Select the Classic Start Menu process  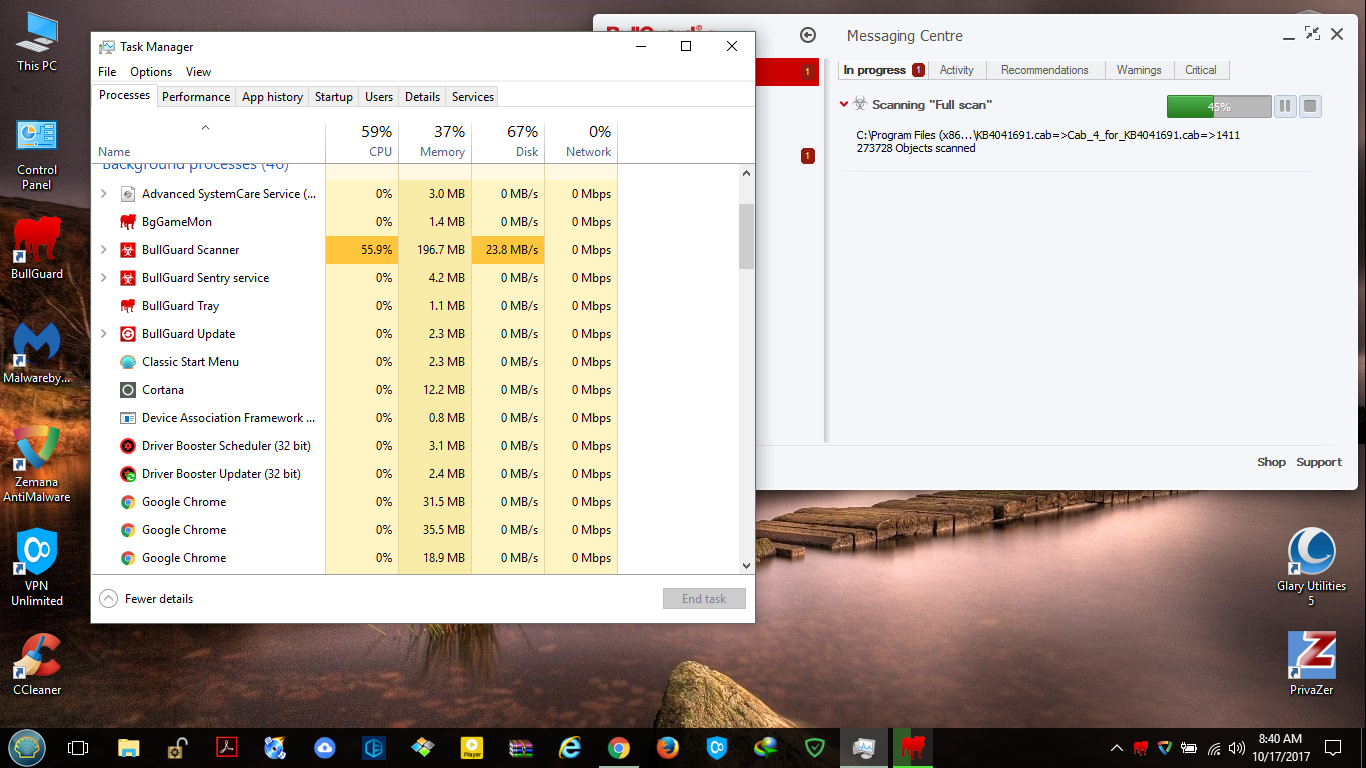[x=354, y=362]
